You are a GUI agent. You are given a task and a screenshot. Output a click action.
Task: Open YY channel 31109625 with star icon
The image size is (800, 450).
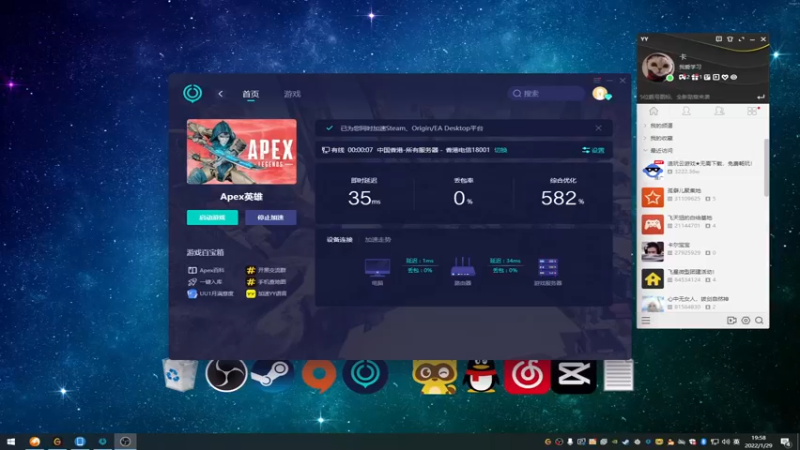tap(703, 197)
